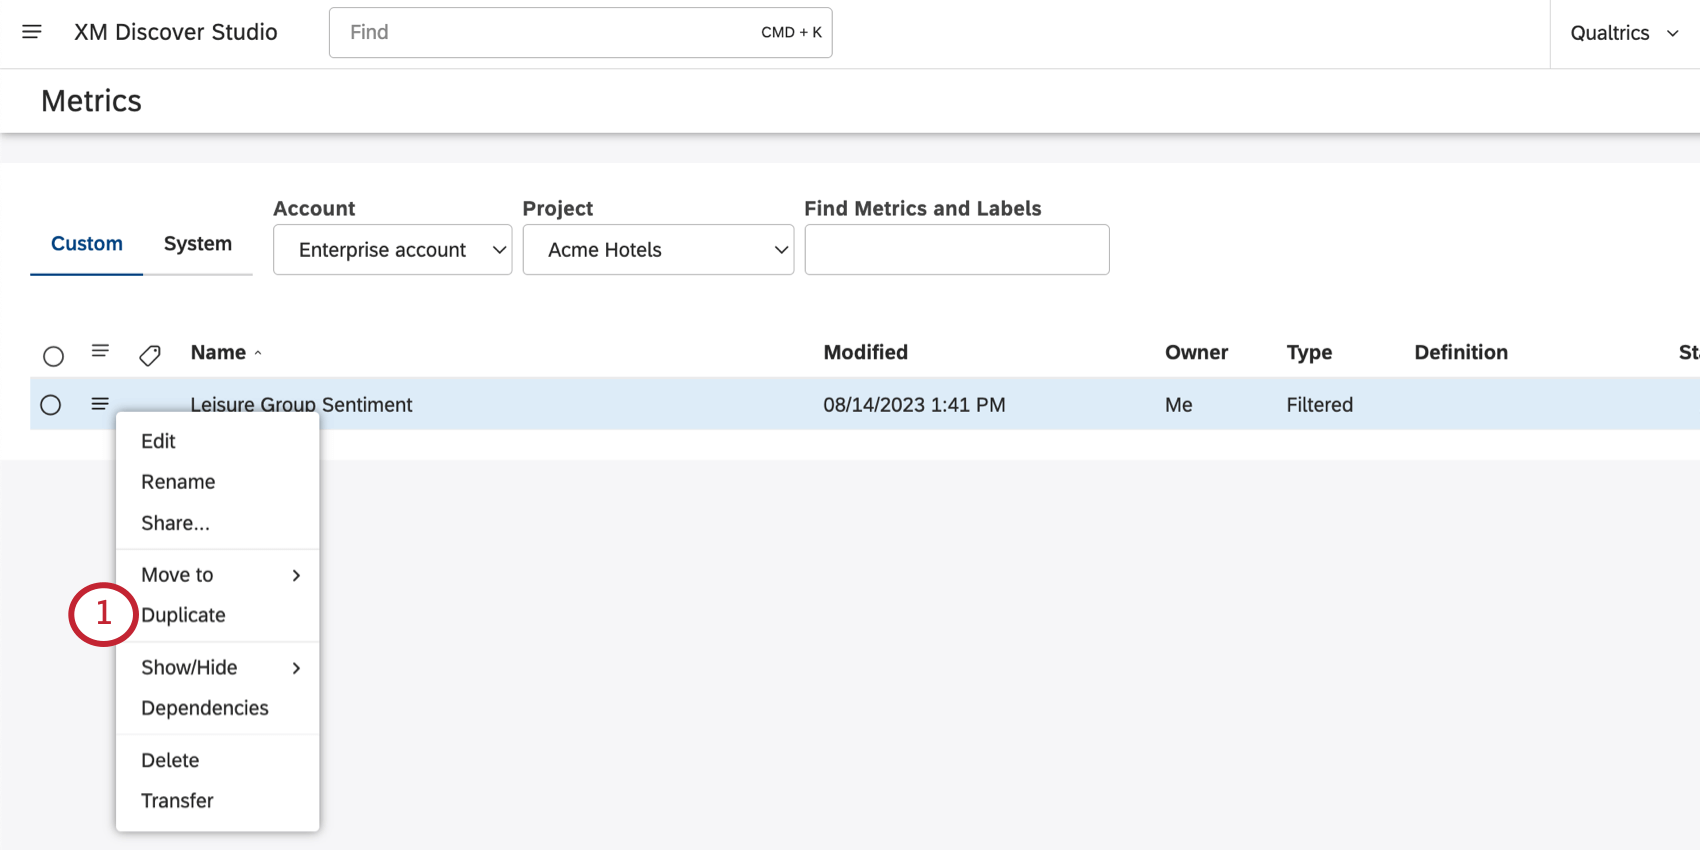This screenshot has height=850, width=1700.
Task: Expand the Move to submenu
Action: coord(218,575)
